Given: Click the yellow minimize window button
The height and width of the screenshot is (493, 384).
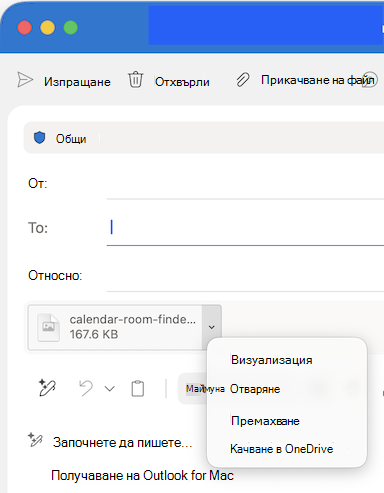Looking at the screenshot, I should tap(48, 28).
